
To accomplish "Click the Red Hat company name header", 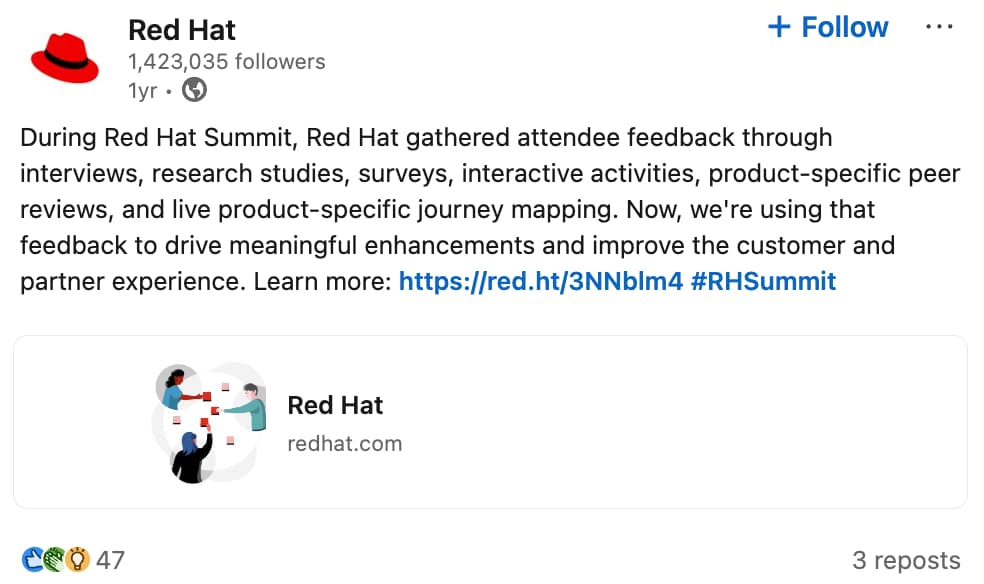I will [181, 30].
